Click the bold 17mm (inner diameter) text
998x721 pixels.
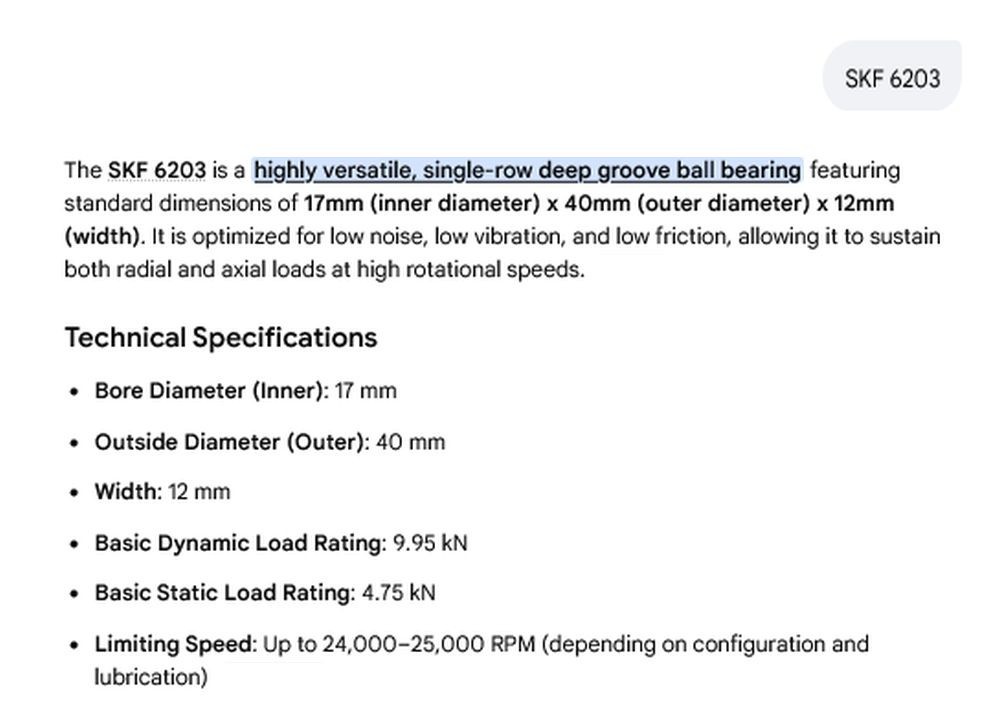pos(422,204)
